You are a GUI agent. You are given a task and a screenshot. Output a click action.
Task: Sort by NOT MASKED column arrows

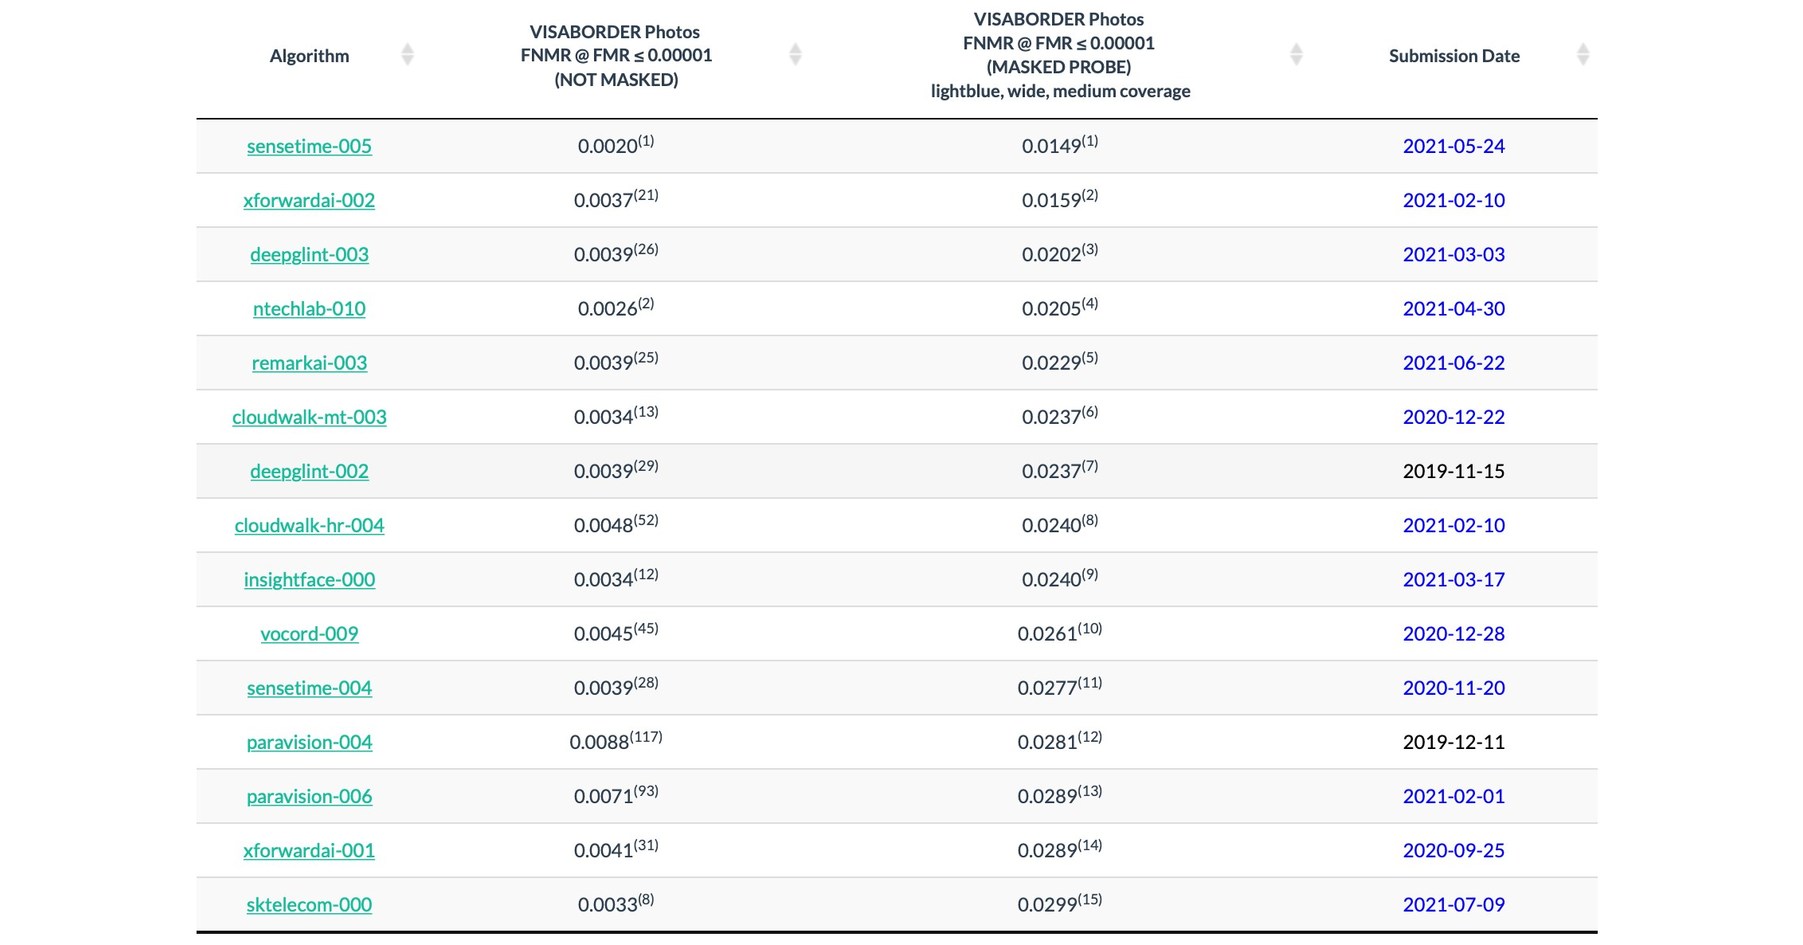[x=795, y=55]
